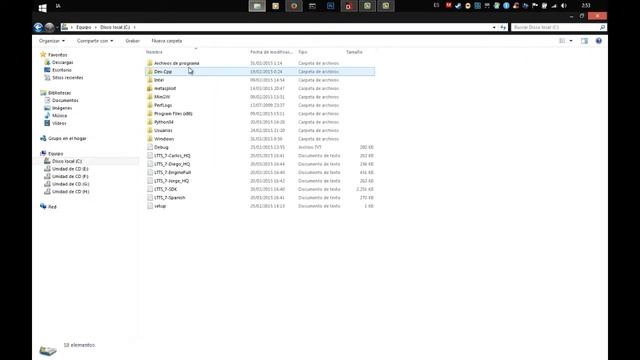Select the Archivos de programa folder icon
This screenshot has width=640, height=360.
[x=150, y=63]
